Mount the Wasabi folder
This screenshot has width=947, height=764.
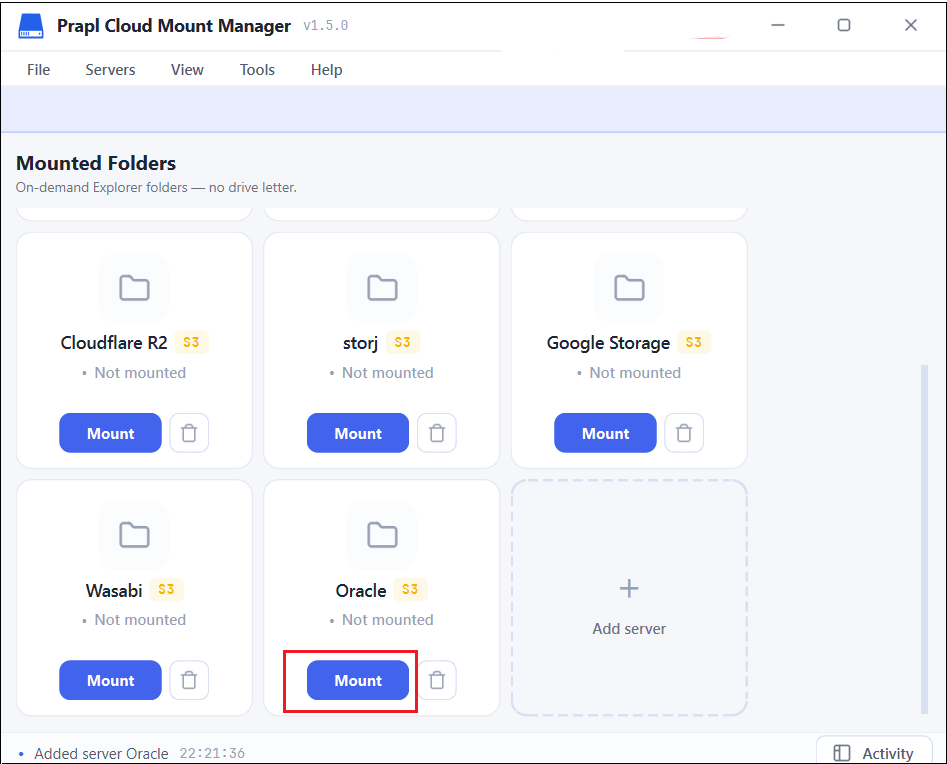coord(111,680)
